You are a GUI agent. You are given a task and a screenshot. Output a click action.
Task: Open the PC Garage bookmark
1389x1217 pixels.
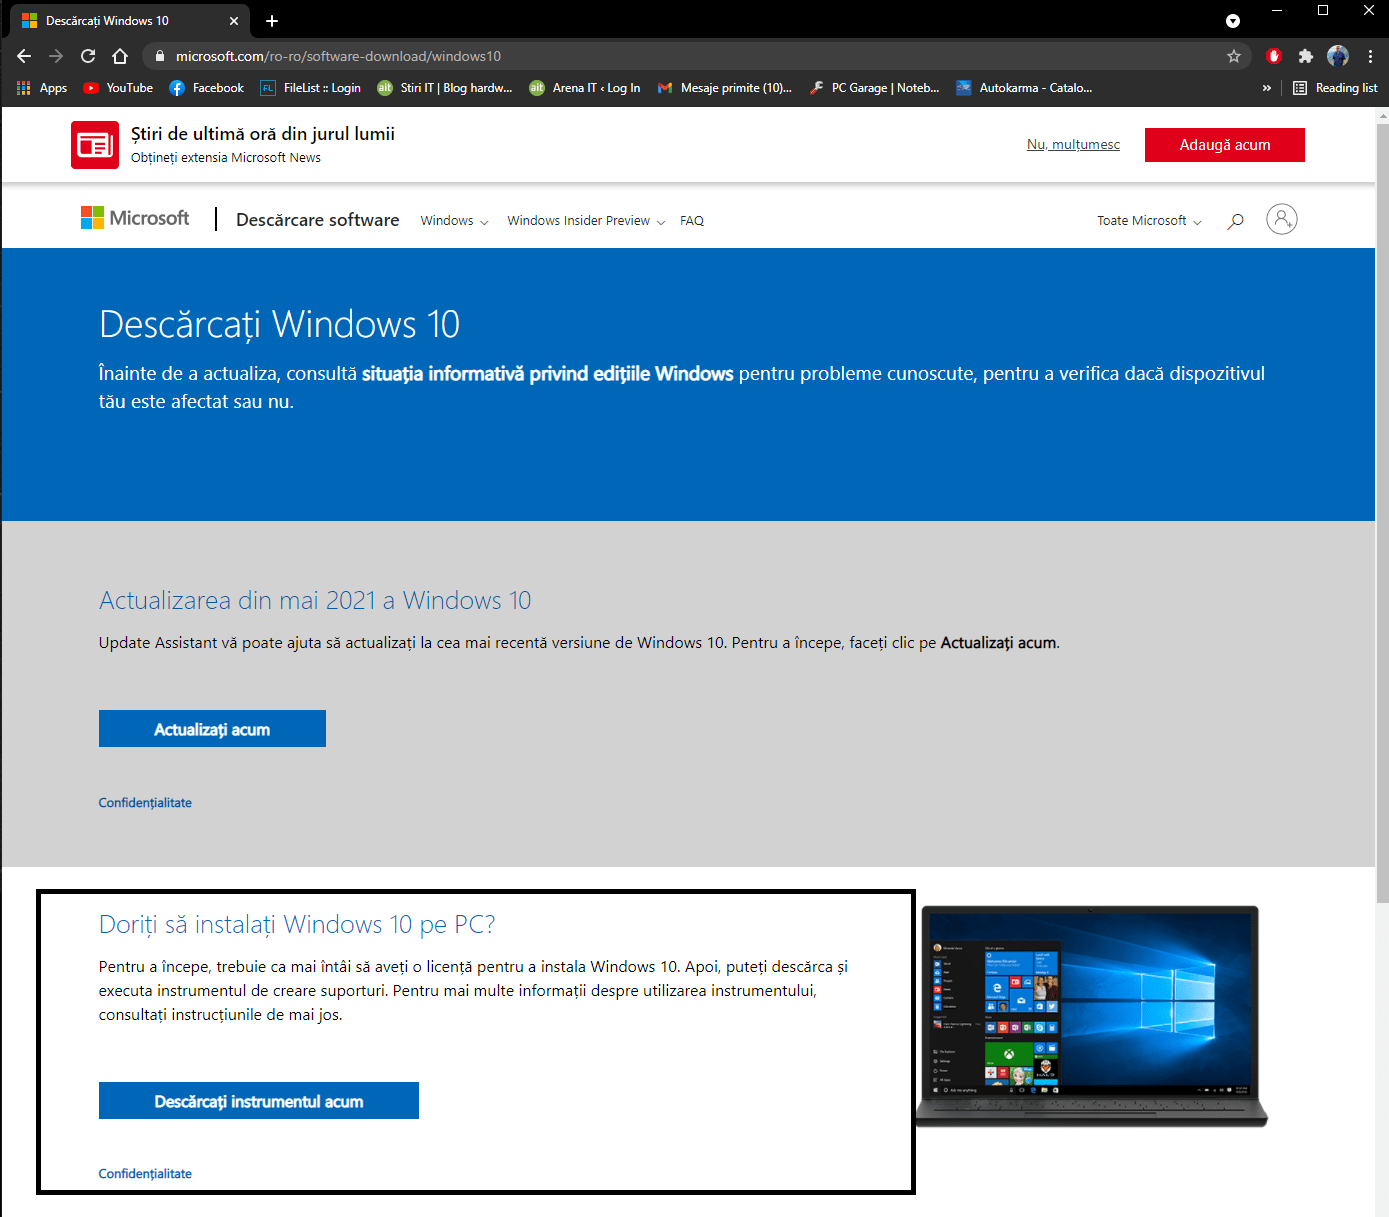tap(874, 88)
